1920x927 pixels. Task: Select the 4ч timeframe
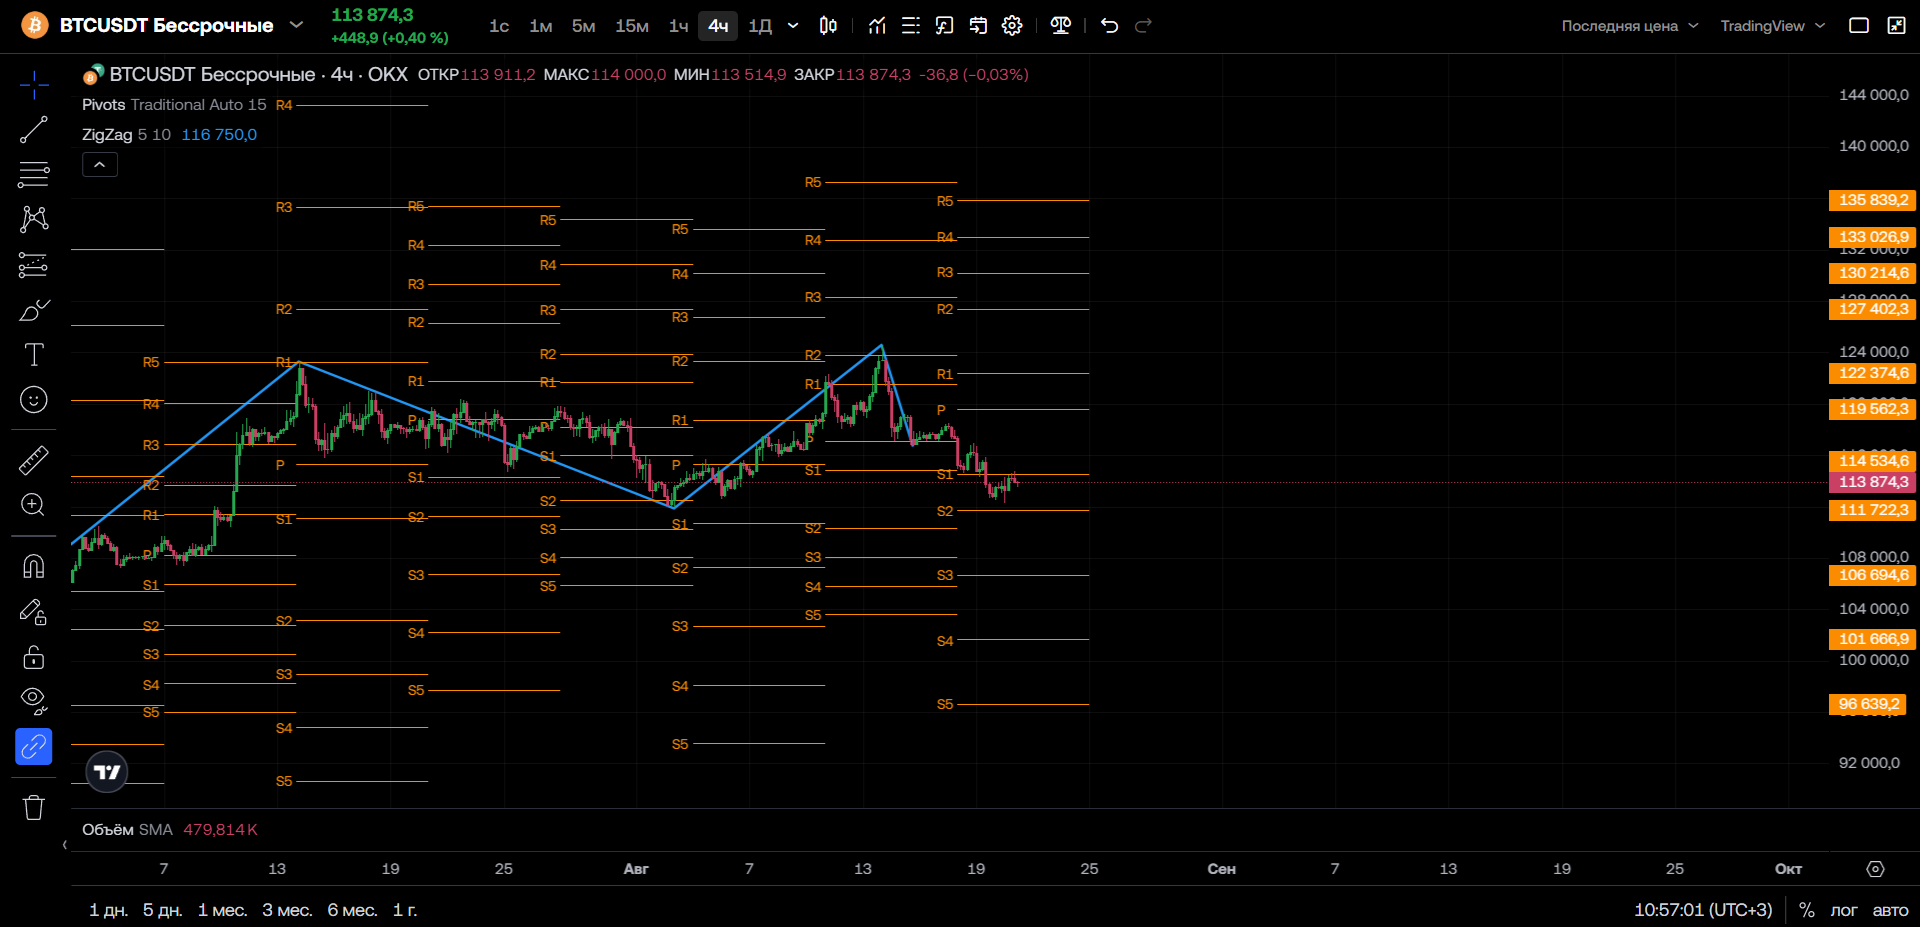[718, 26]
